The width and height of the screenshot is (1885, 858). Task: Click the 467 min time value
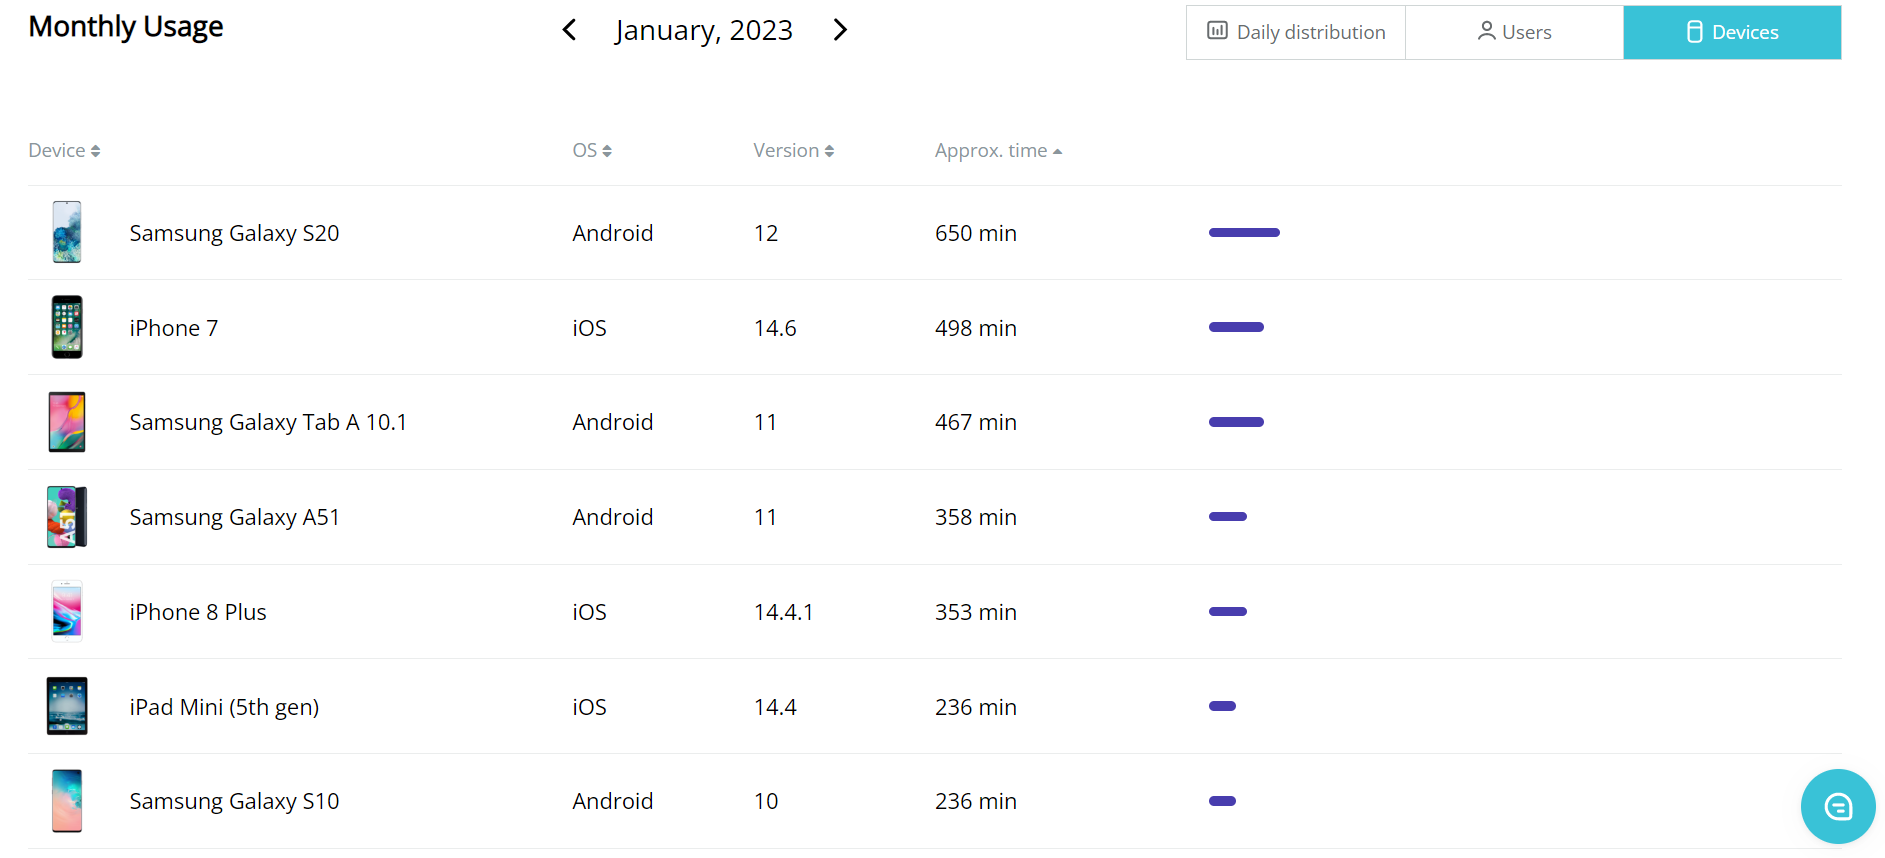(x=976, y=422)
